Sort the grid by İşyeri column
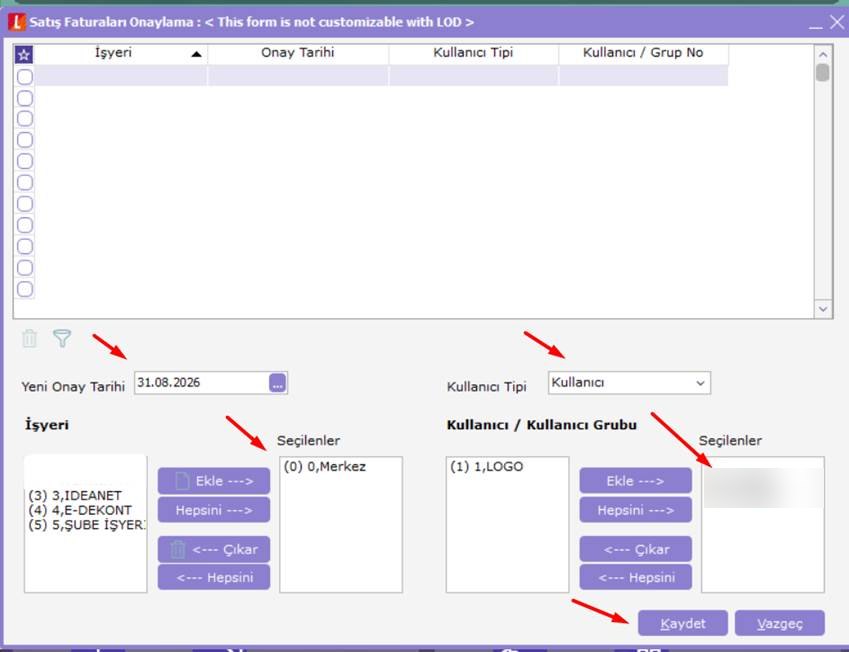This screenshot has height=652, width=849. click(x=121, y=53)
